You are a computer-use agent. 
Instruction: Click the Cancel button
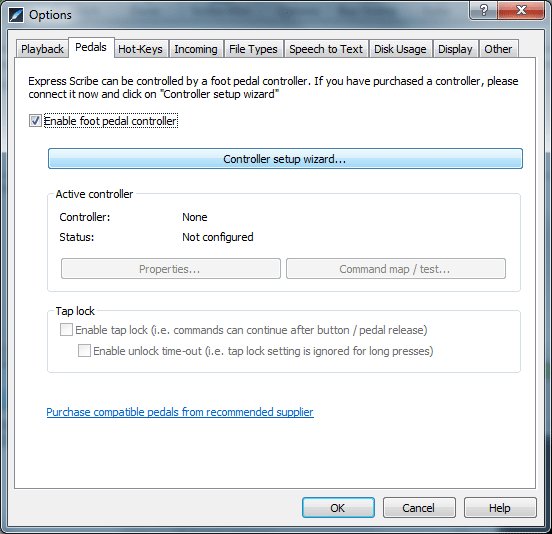[x=419, y=508]
